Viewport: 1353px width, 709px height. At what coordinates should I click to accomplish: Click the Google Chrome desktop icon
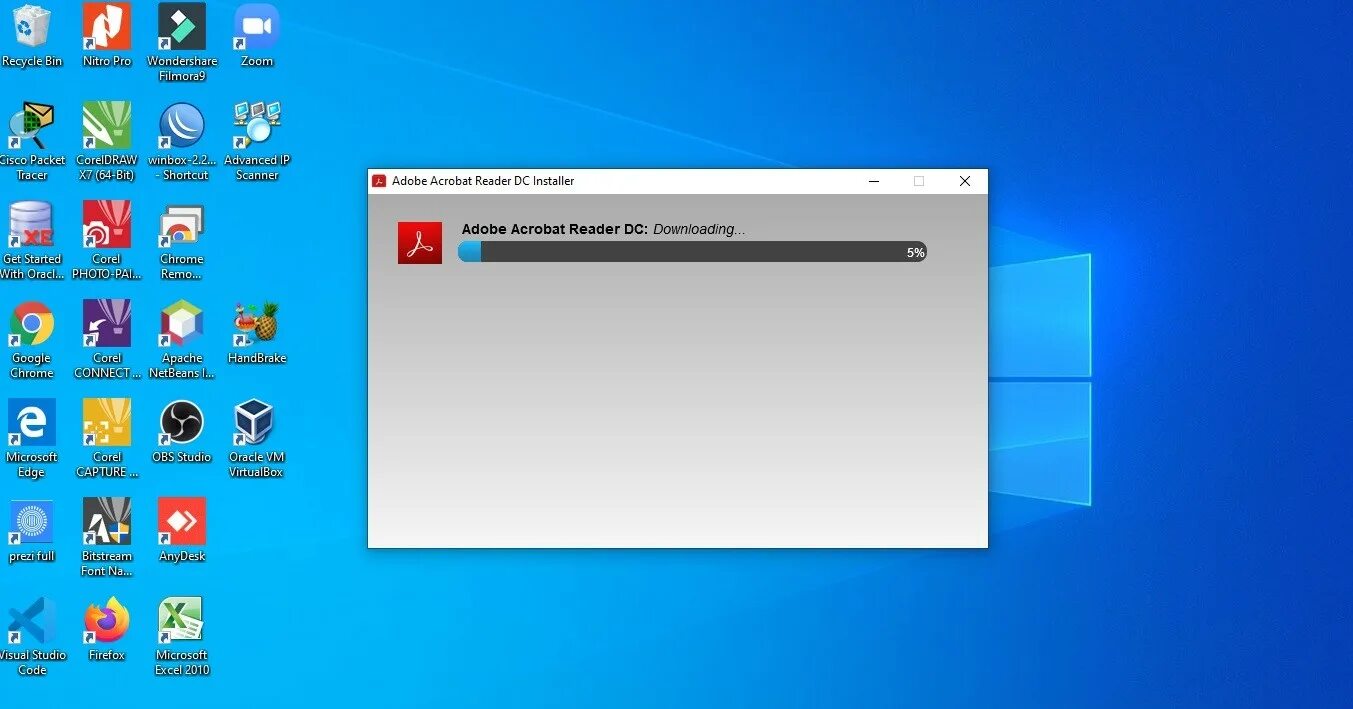[31, 324]
